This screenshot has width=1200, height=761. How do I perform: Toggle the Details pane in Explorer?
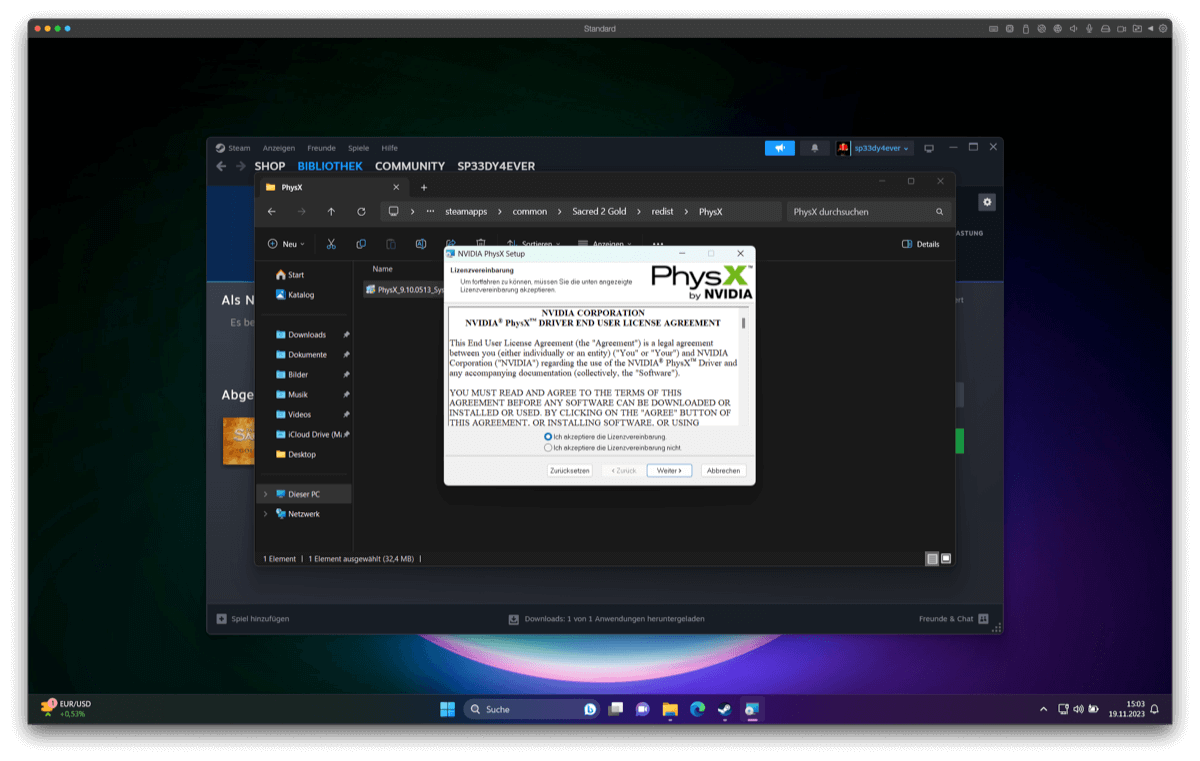[920, 244]
